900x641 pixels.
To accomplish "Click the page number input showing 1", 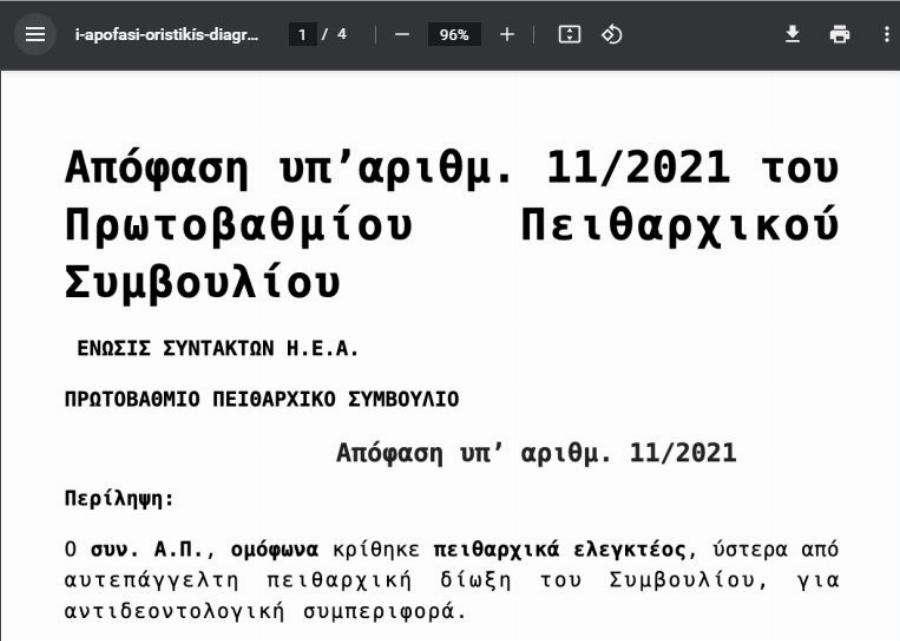I will click(x=302, y=33).
